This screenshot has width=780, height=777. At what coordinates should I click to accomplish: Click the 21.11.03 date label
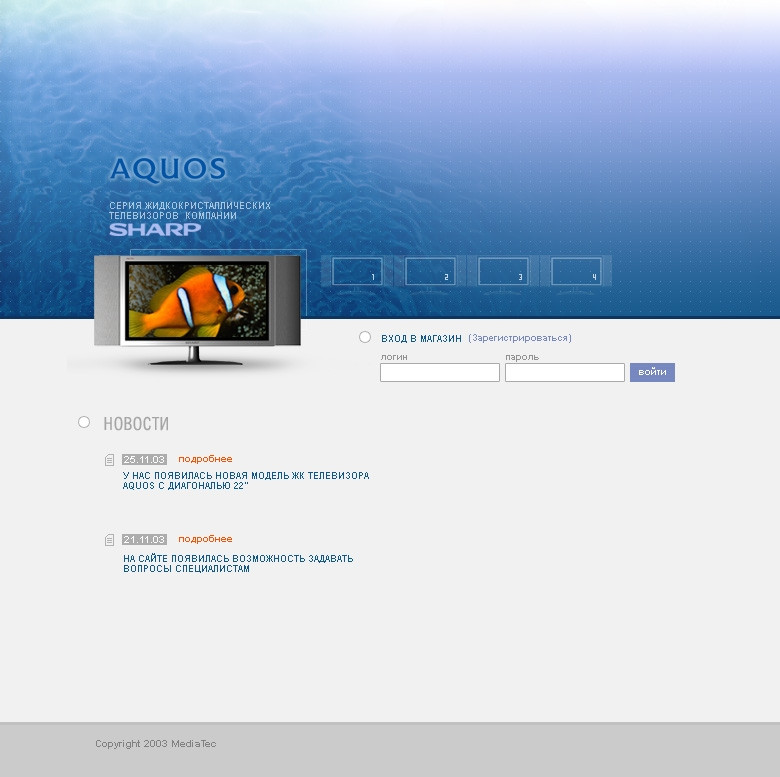pyautogui.click(x=144, y=540)
